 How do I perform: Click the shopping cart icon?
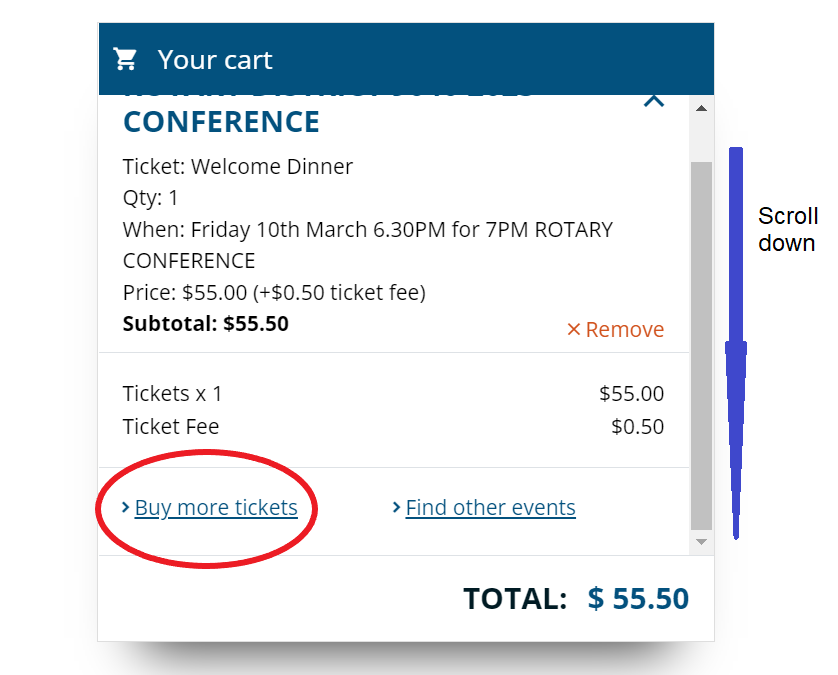[125, 59]
